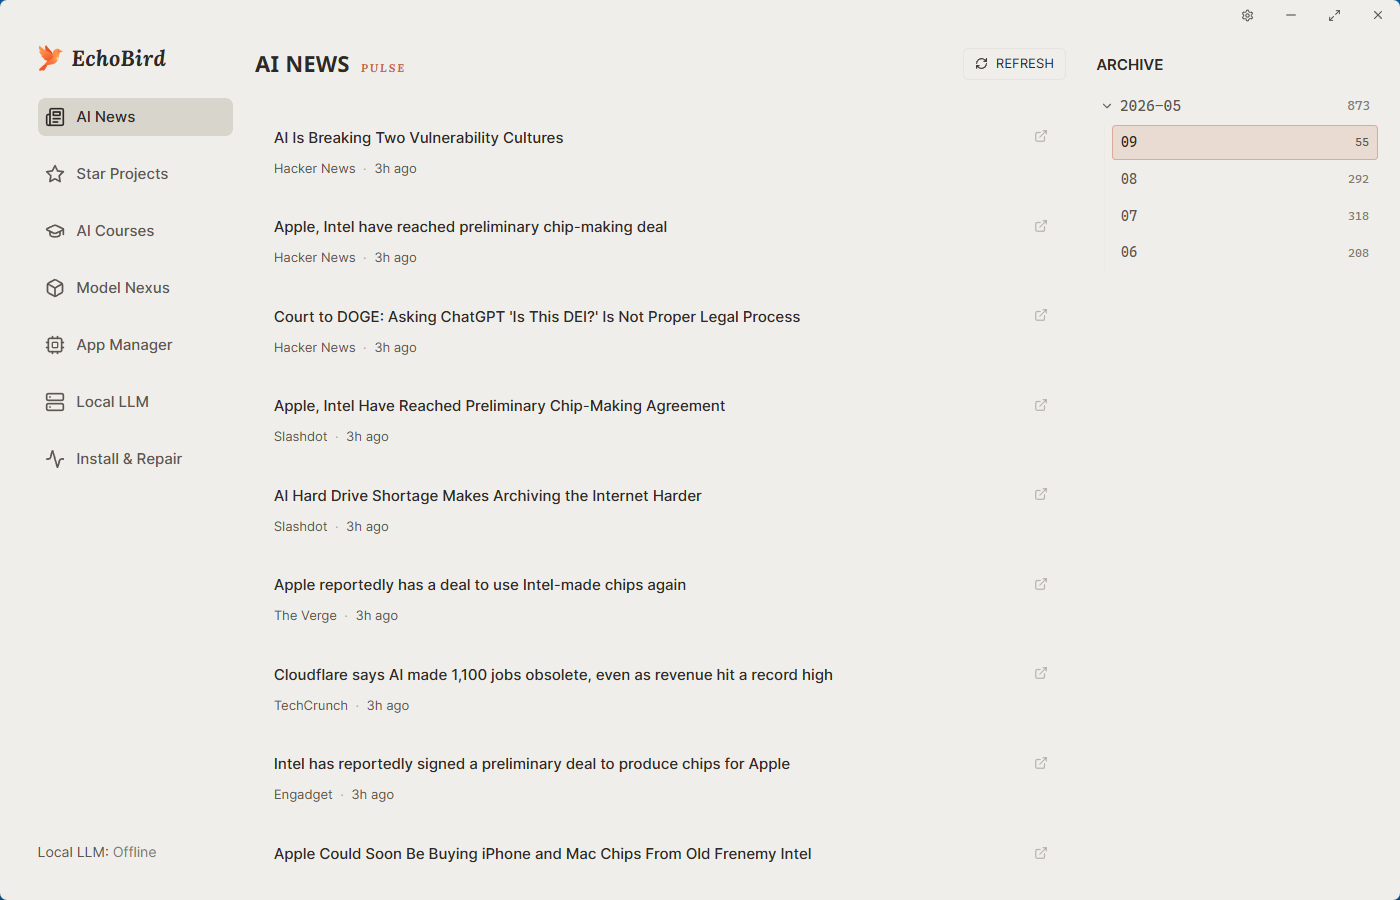Click the ARCHIVE panel heading
Screen dimensions: 1400x900
click(1130, 65)
